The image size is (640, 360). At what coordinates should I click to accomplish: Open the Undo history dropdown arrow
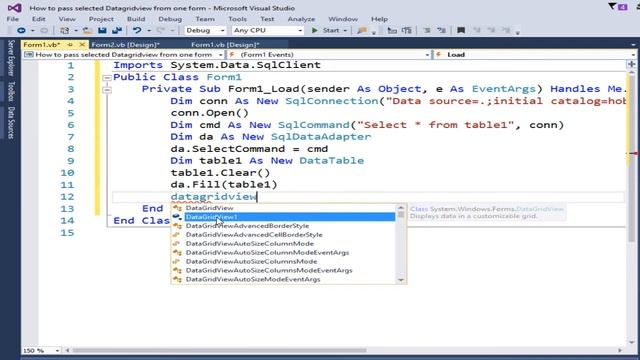coord(149,31)
